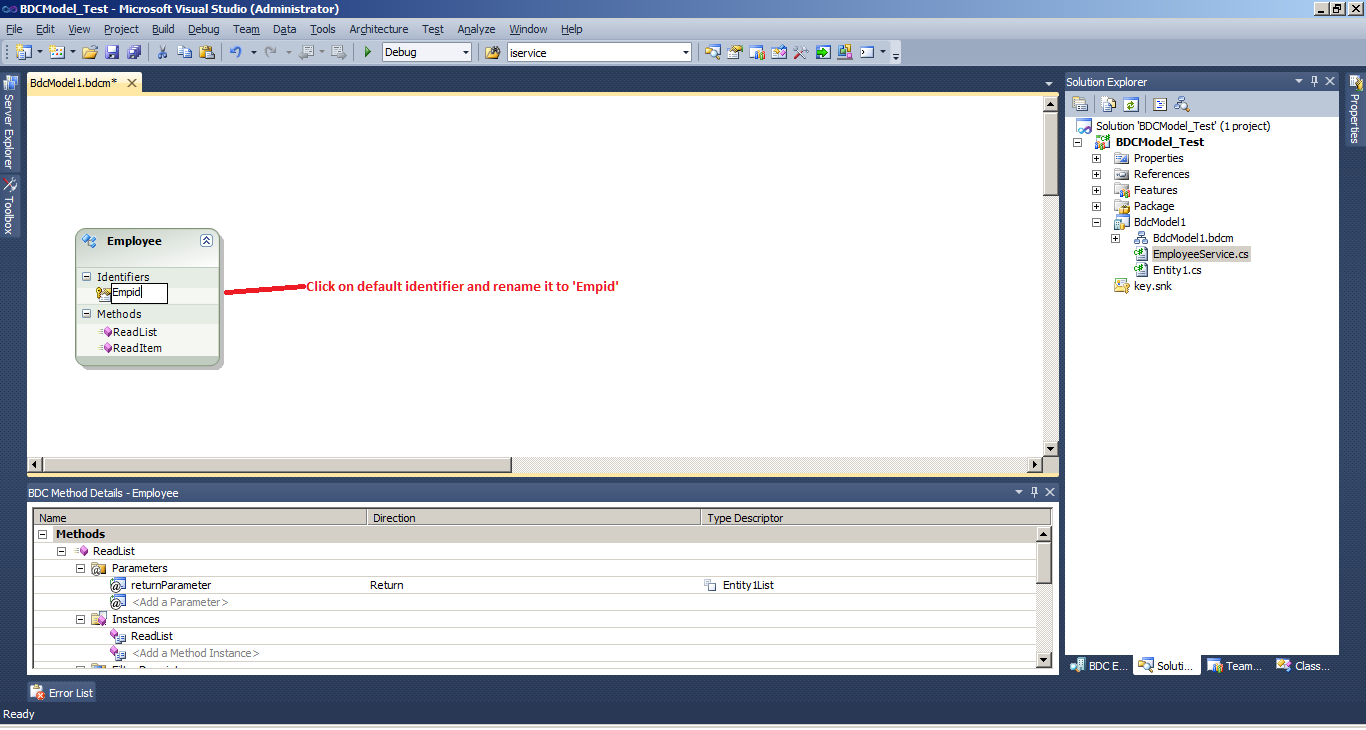Switch to the BDC Explorer bottom tab
The width and height of the screenshot is (1366, 730).
[1099, 666]
